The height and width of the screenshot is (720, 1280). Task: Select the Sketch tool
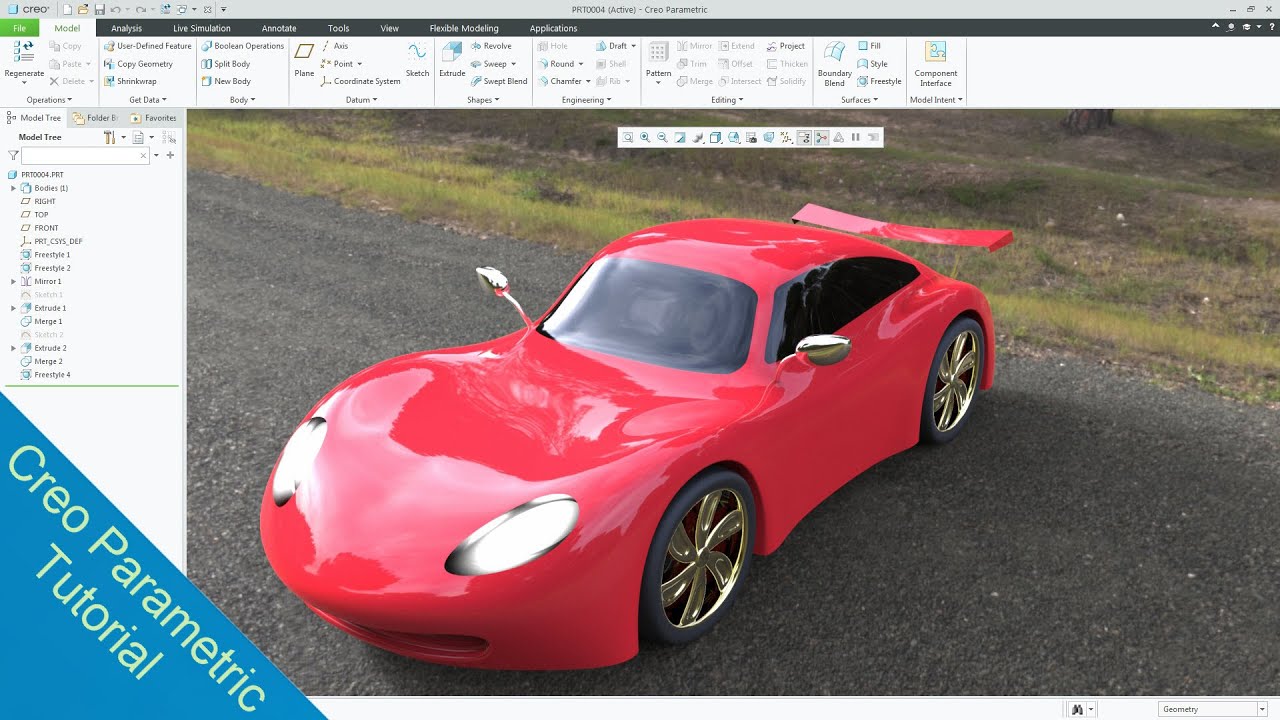tap(417, 59)
